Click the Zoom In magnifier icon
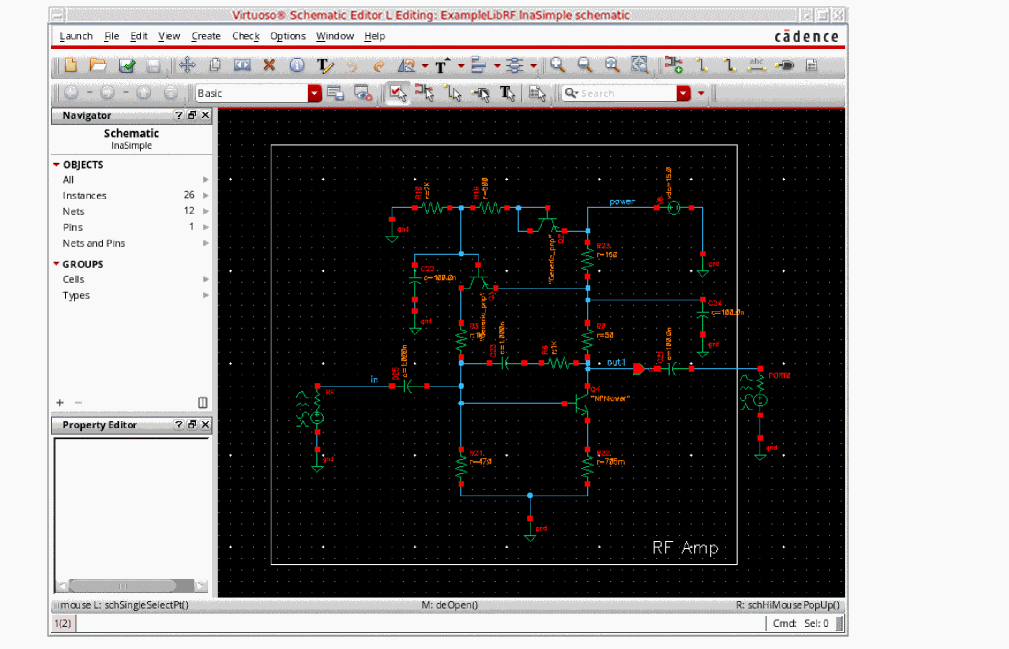This screenshot has height=649, width=1009. [558, 66]
